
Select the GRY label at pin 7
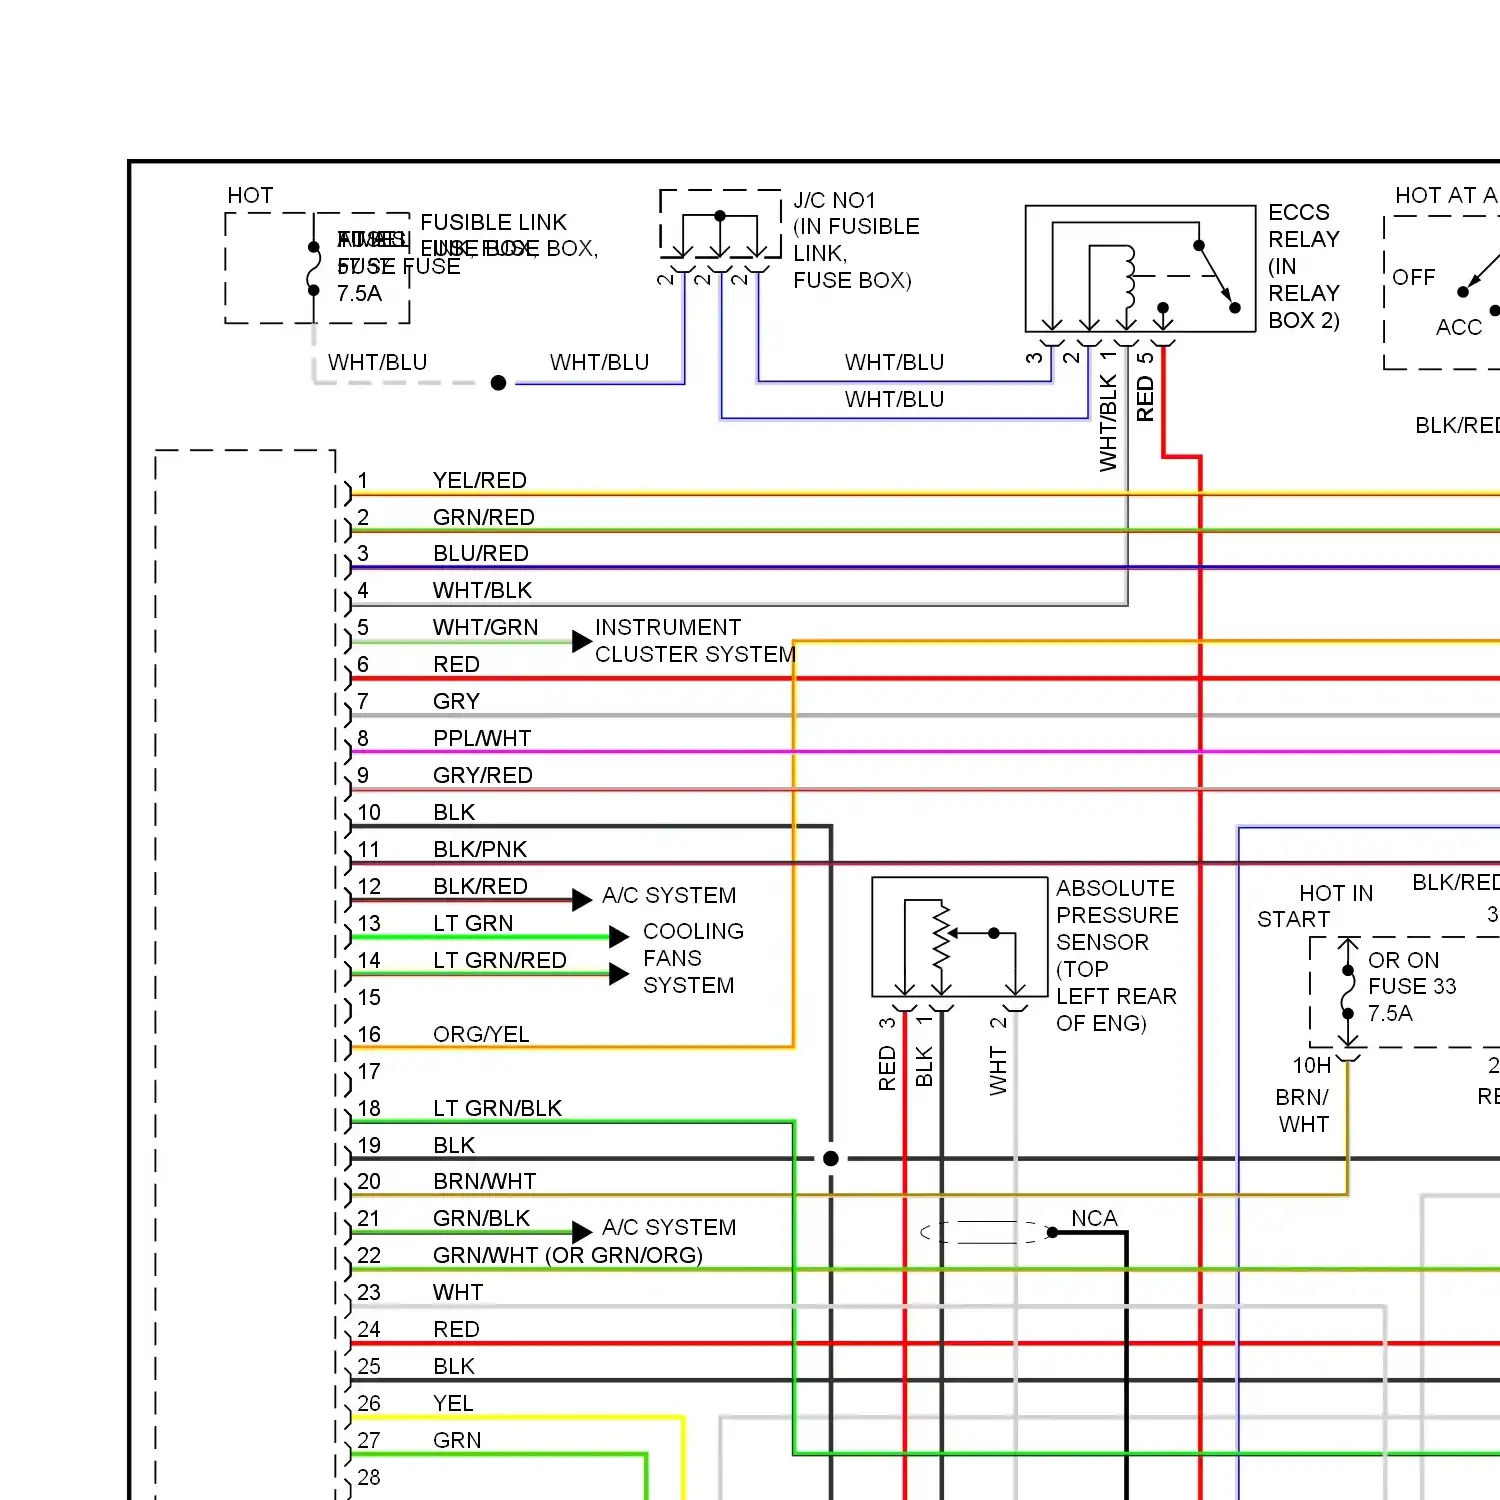456,701
